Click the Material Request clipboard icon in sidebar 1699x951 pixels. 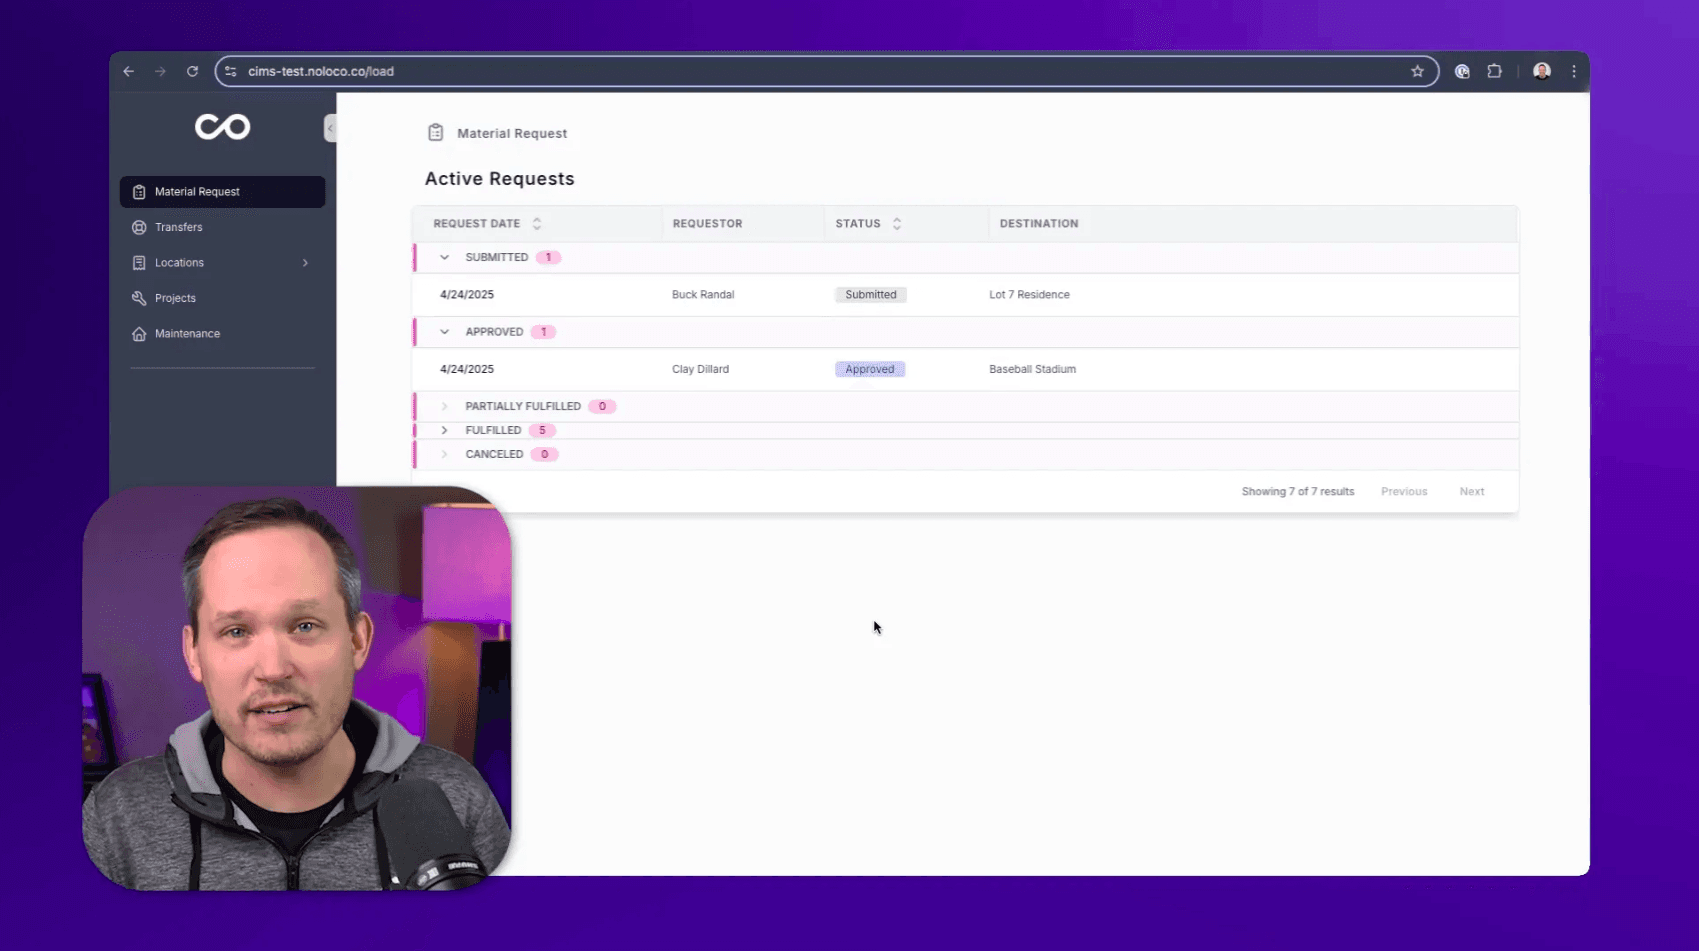(139, 192)
